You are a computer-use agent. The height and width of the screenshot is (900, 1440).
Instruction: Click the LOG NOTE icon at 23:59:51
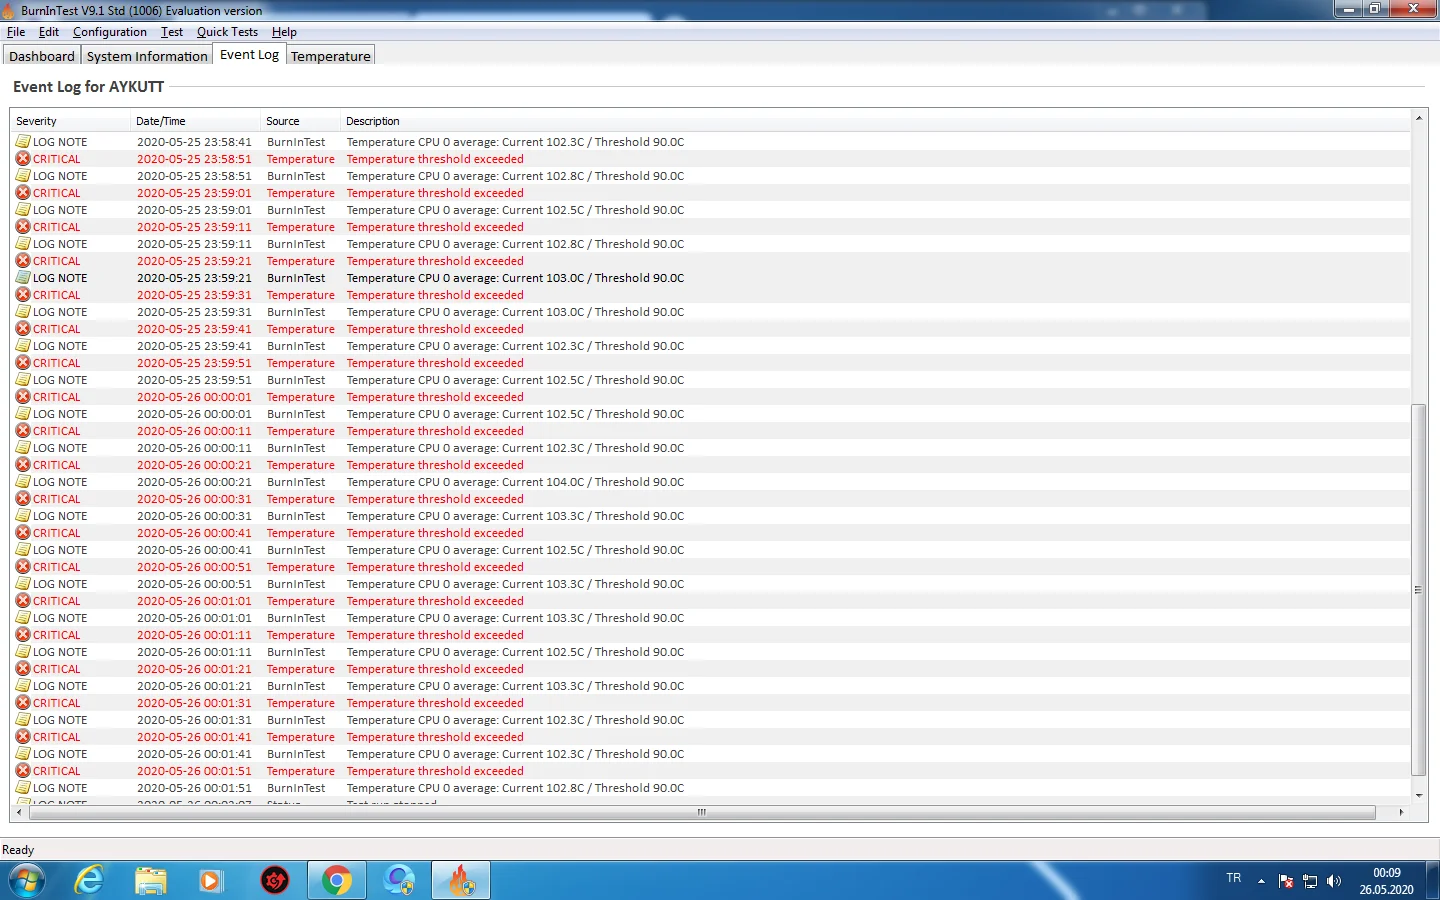[x=23, y=379]
